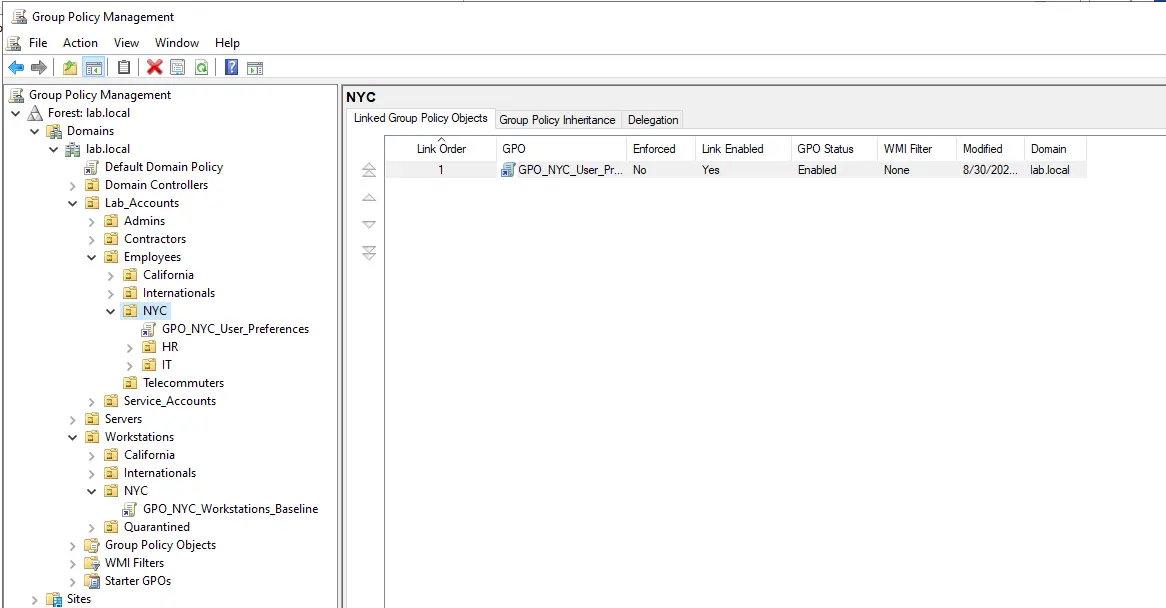Image resolution: width=1166 pixels, height=608 pixels.
Task: Collapse the Forest: lab.local node
Action: click(x=16, y=113)
